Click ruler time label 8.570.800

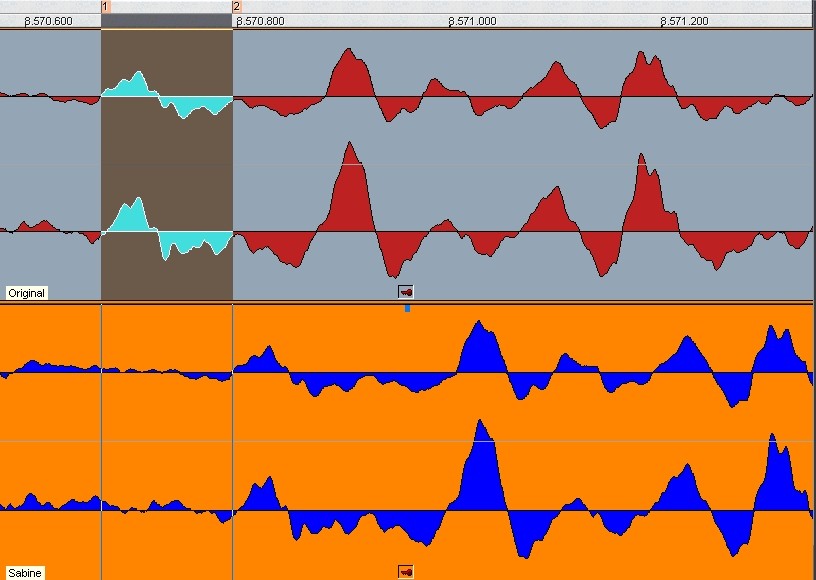[260, 21]
